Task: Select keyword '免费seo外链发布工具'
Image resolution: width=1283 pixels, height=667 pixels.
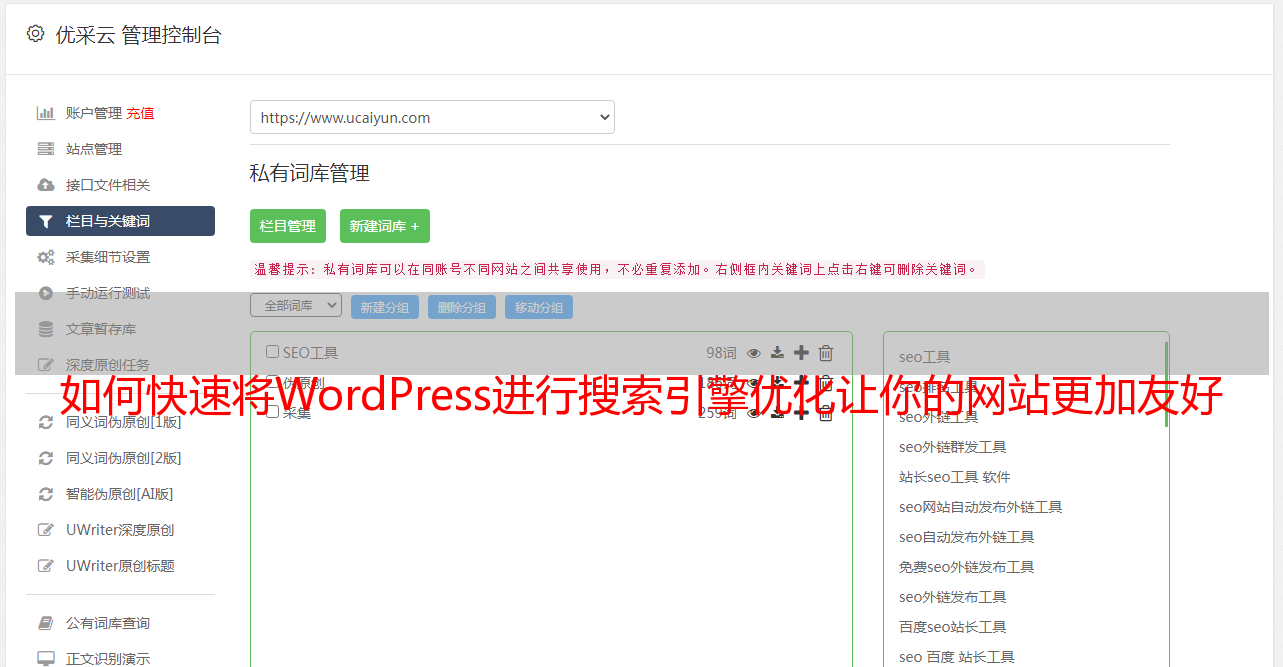Action: 967,567
